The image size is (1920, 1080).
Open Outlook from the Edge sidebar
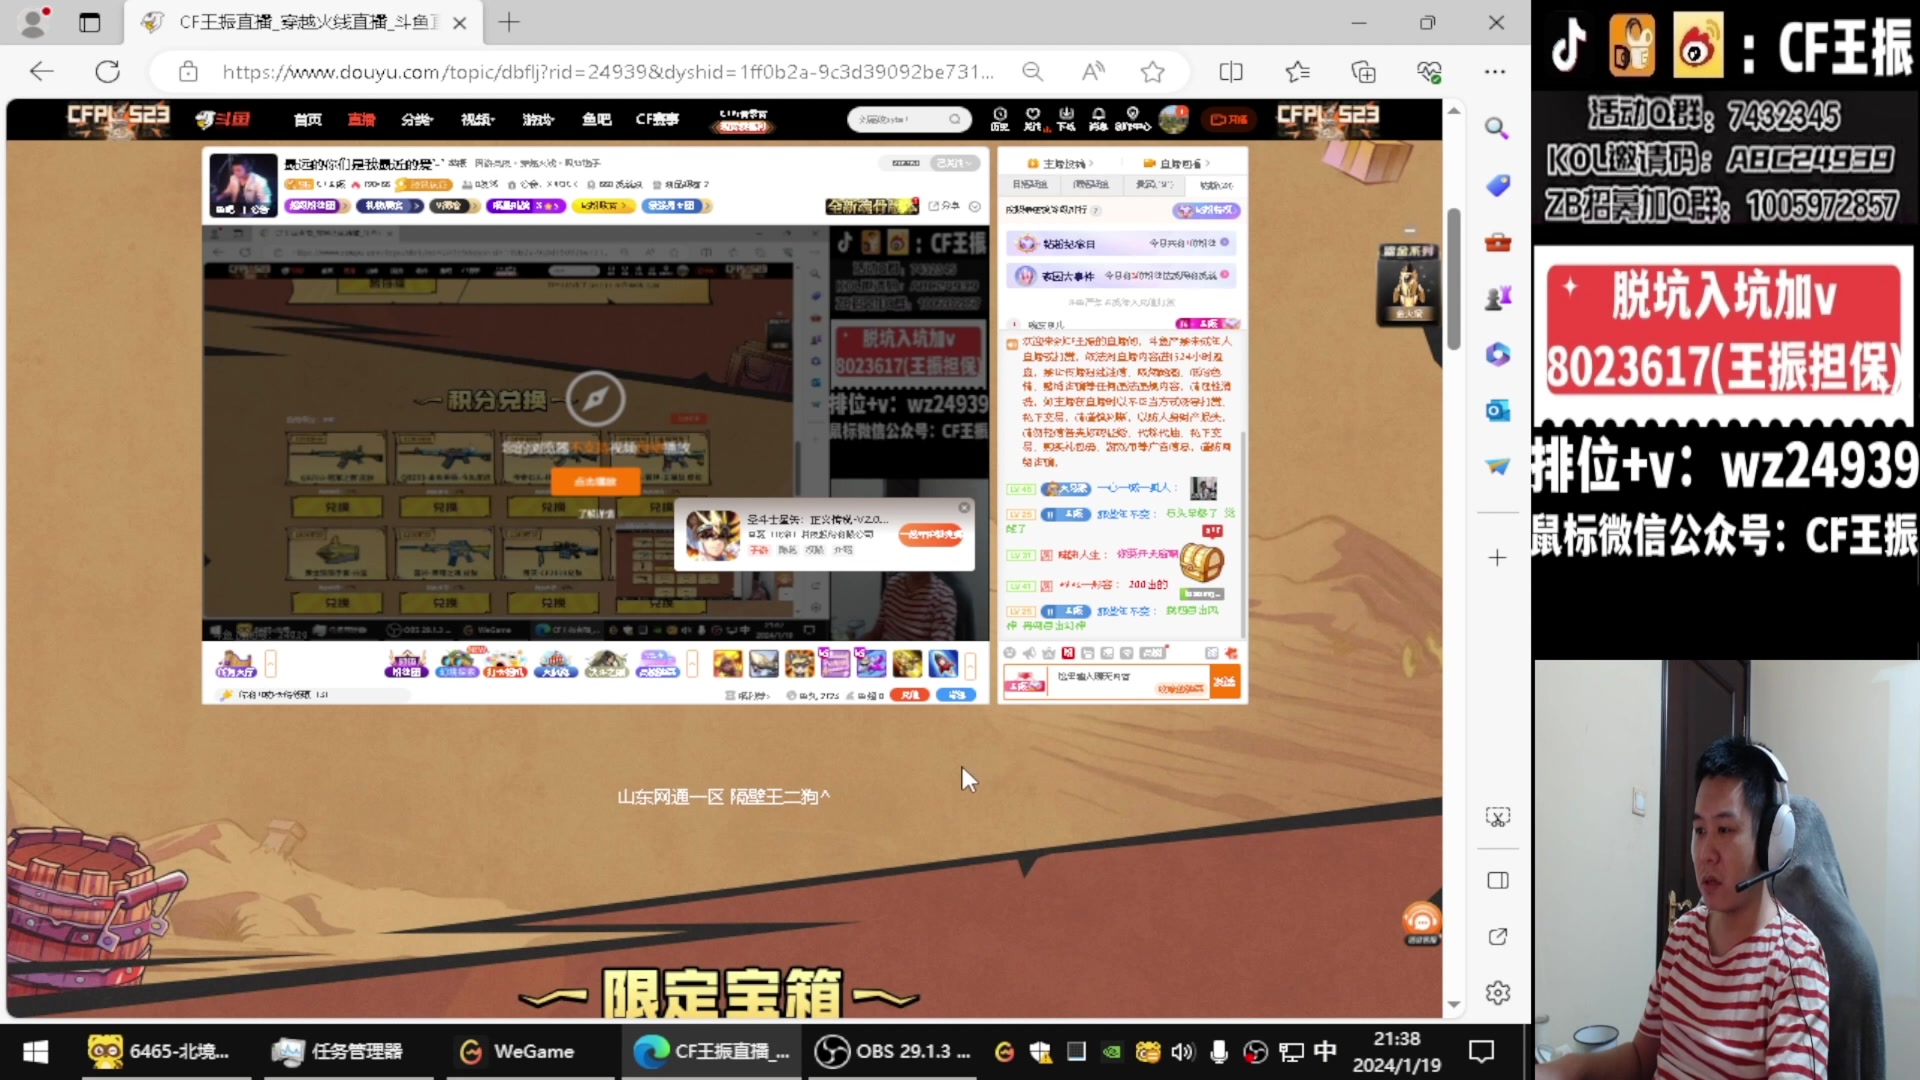[x=1497, y=410]
